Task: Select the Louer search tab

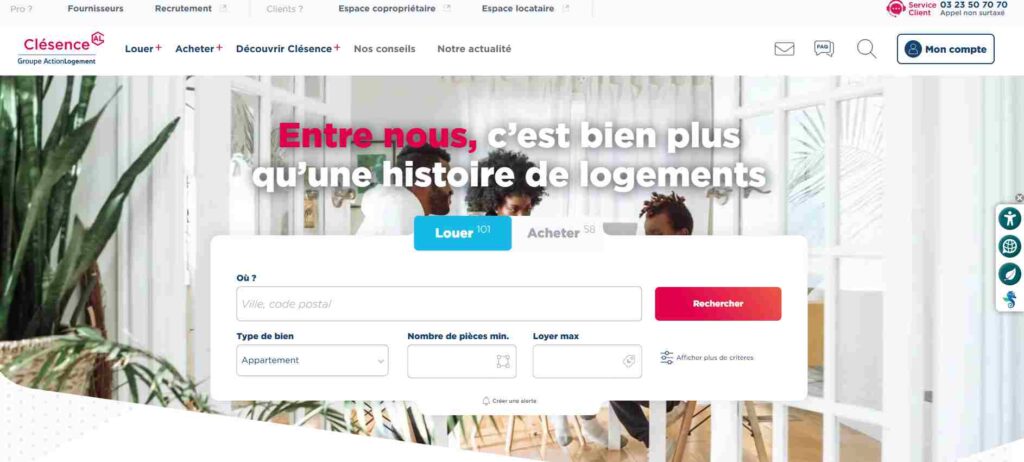Action: 462,233
